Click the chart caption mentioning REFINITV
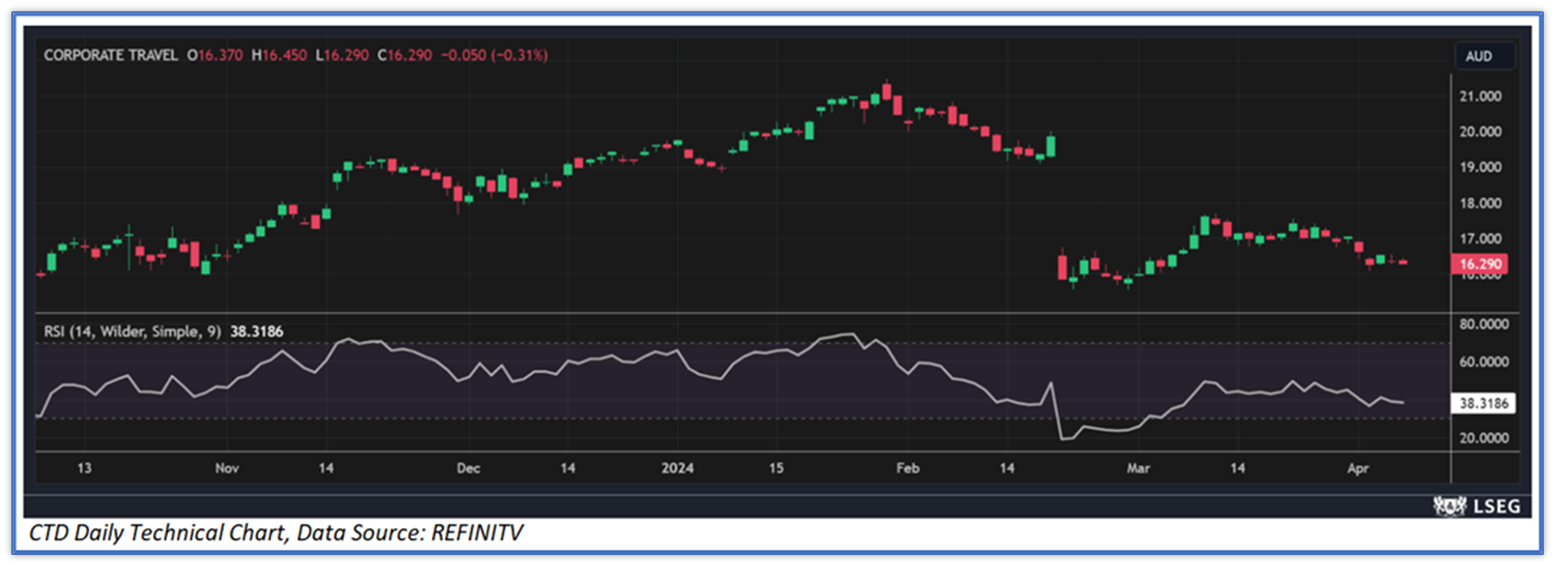 click(x=276, y=534)
